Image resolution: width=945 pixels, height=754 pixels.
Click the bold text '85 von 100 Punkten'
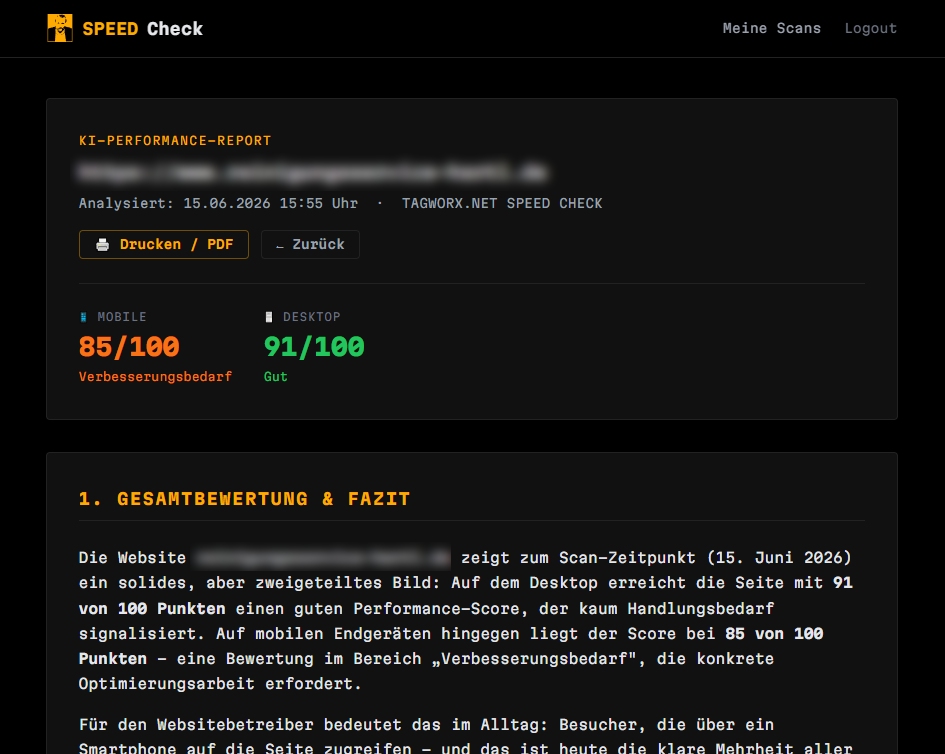tap(451, 646)
